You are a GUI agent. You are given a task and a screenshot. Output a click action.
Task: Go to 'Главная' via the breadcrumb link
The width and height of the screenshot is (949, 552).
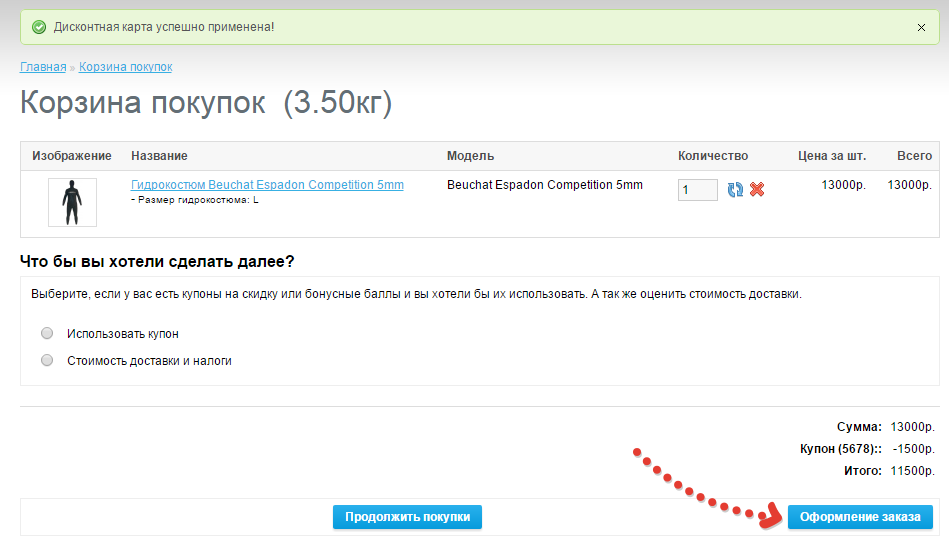pyautogui.click(x=43, y=67)
